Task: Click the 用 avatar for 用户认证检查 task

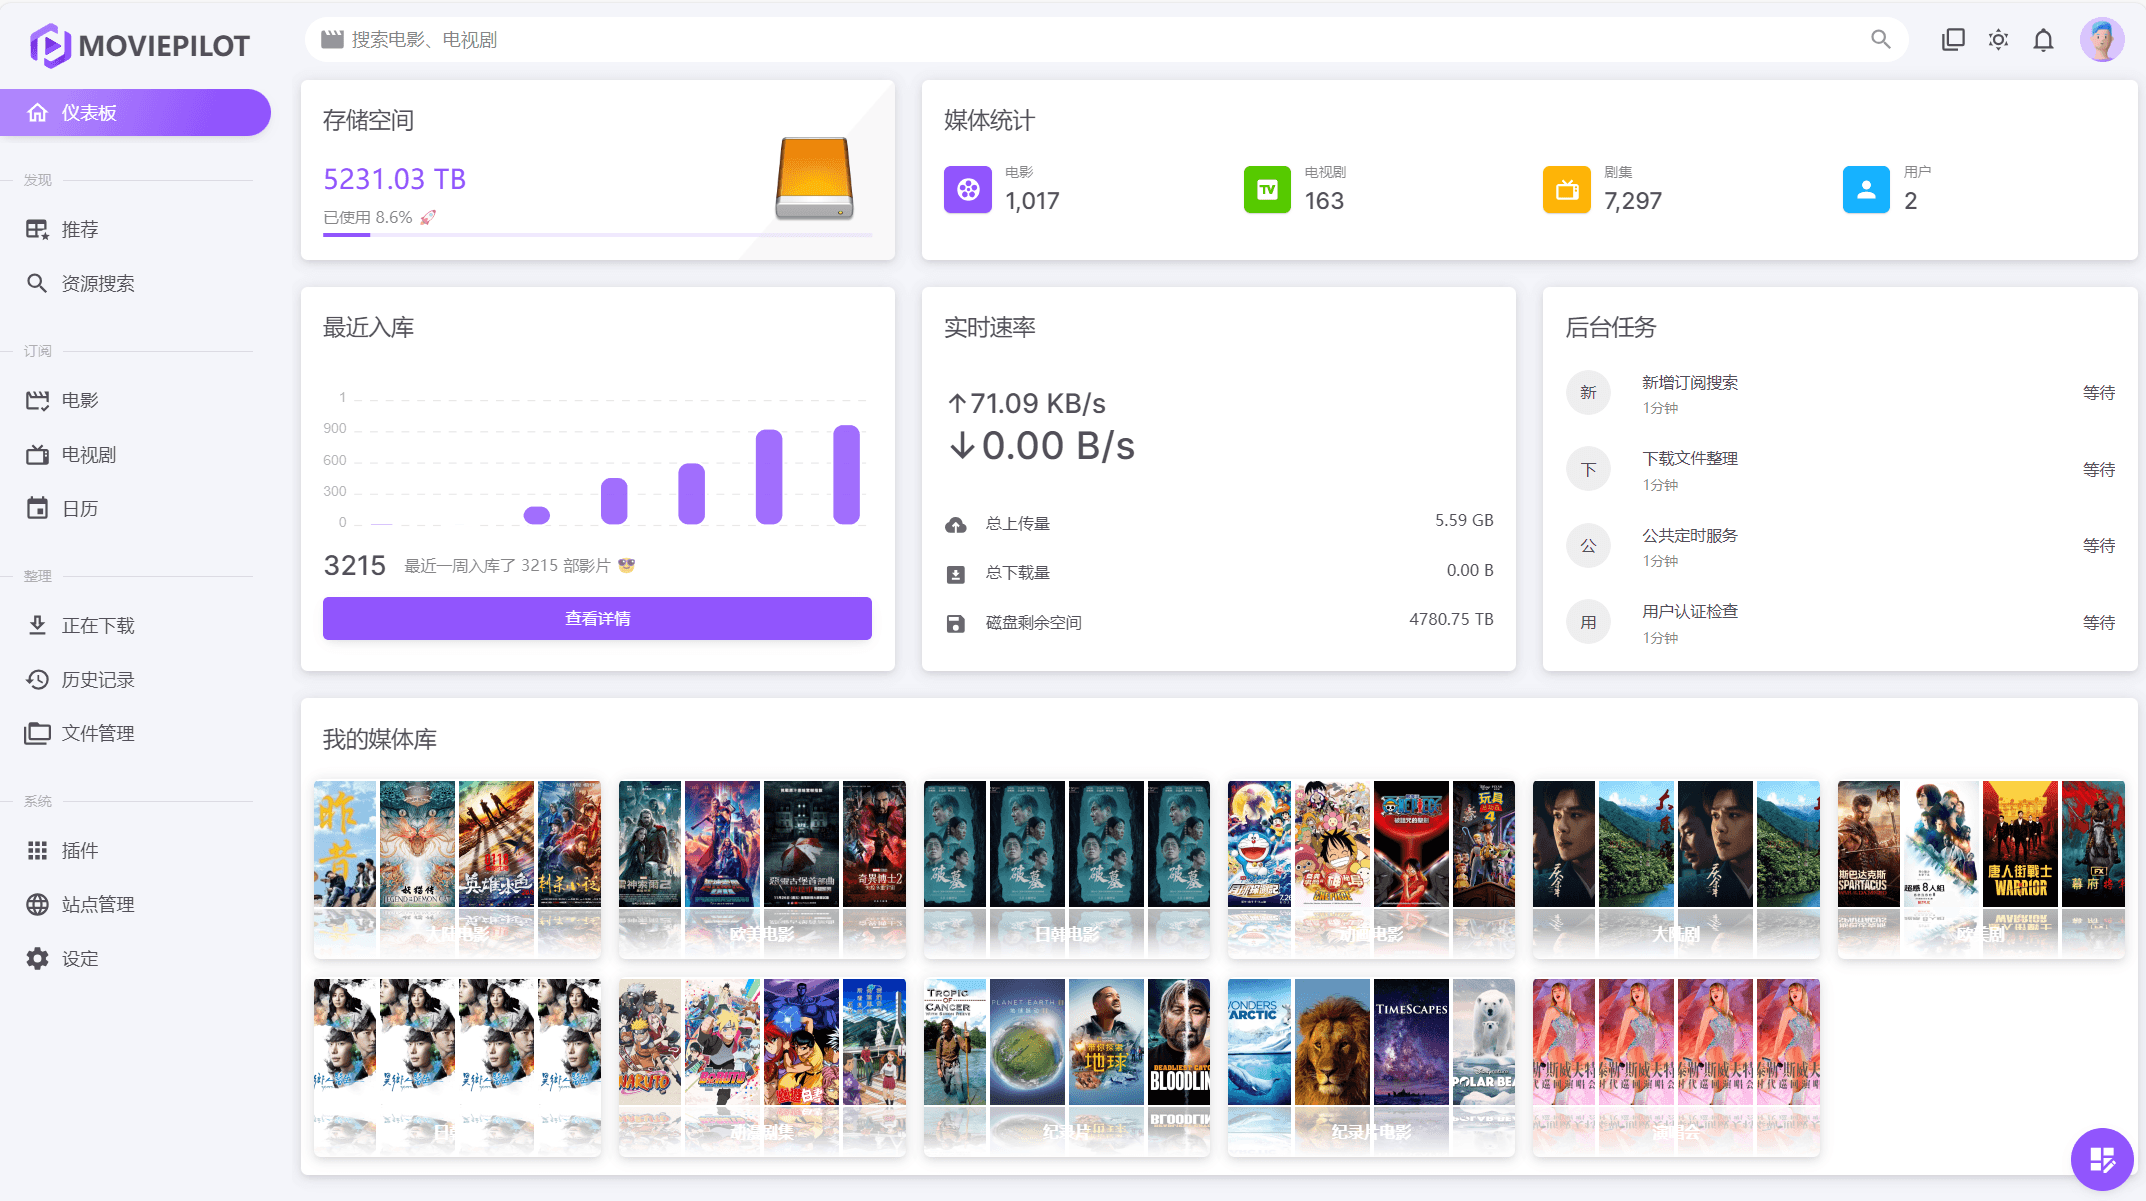Action: pos(1588,623)
